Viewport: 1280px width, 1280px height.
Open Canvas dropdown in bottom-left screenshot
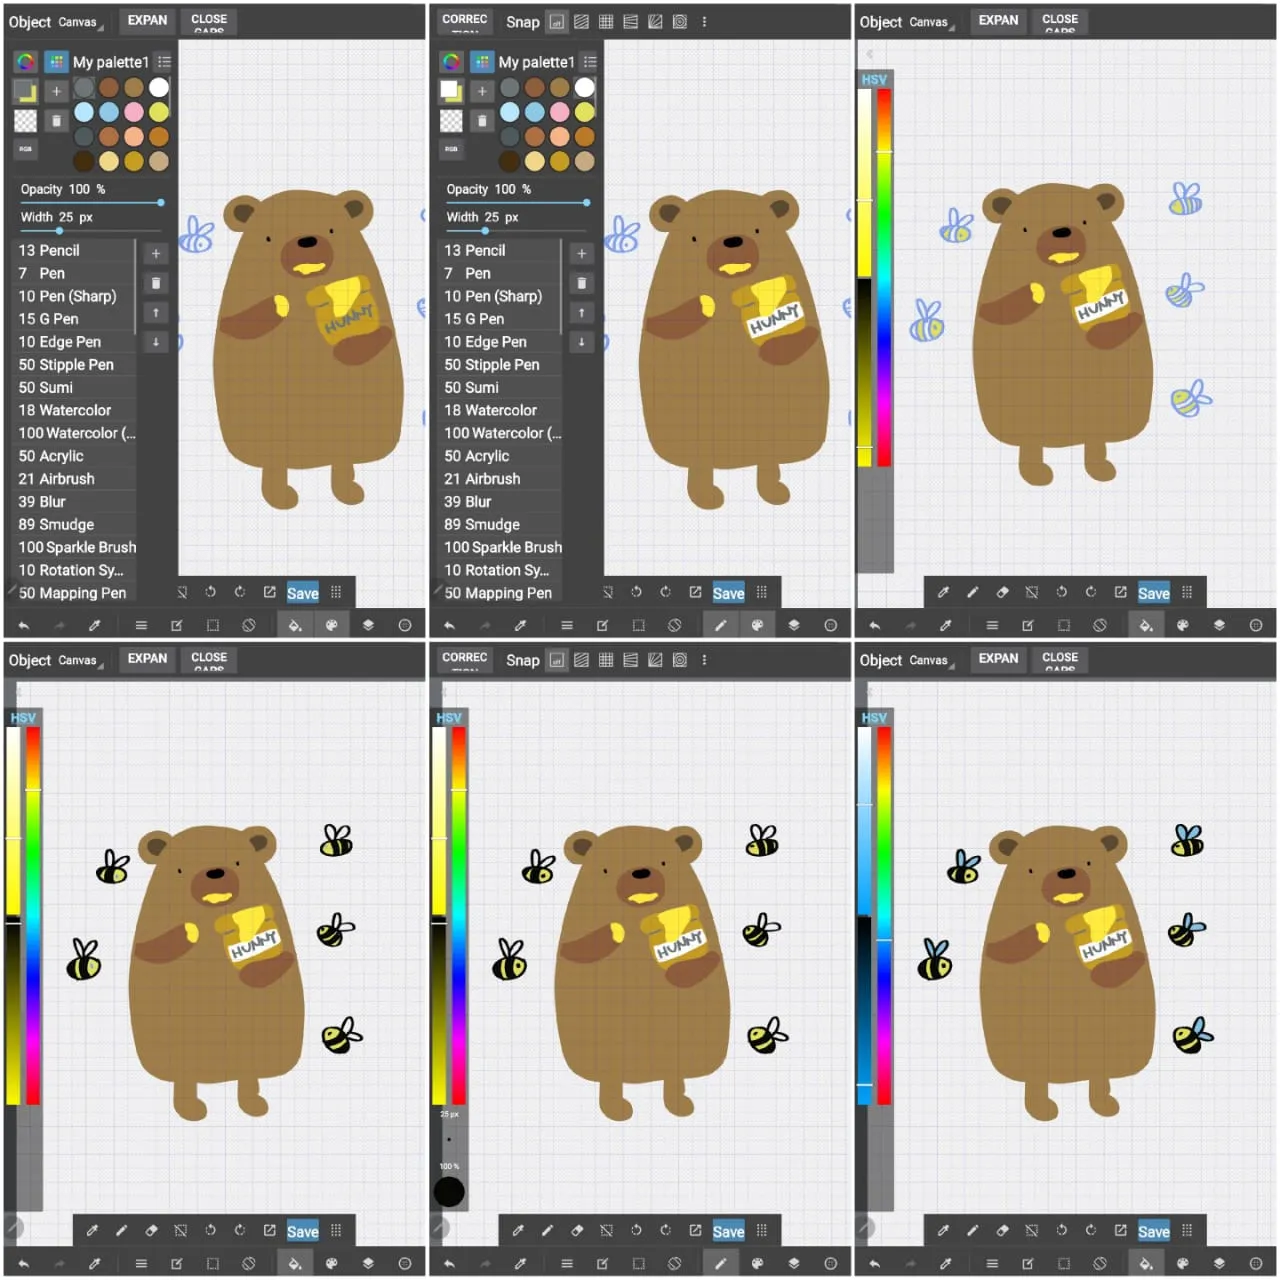click(81, 660)
